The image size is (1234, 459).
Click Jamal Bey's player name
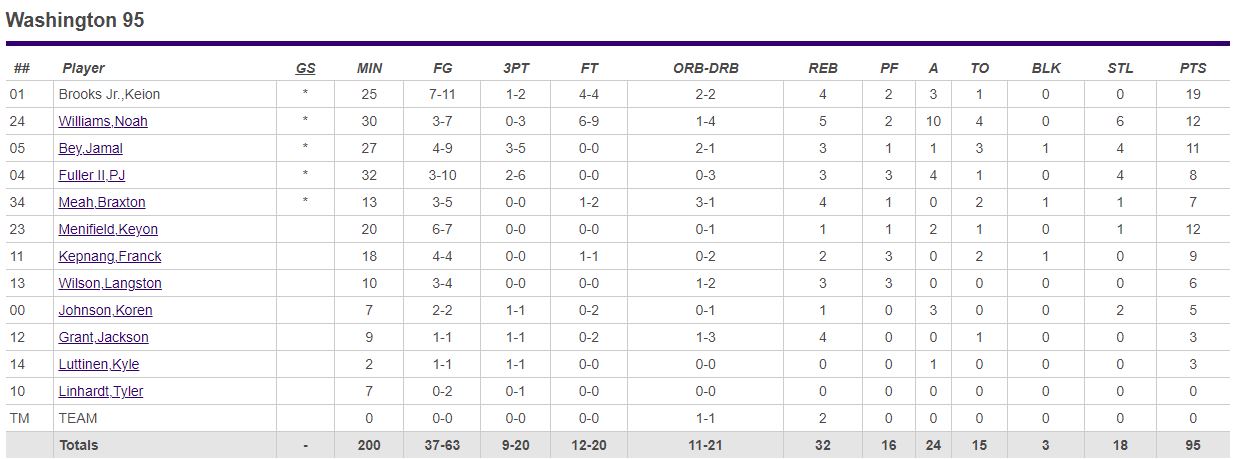tap(90, 148)
